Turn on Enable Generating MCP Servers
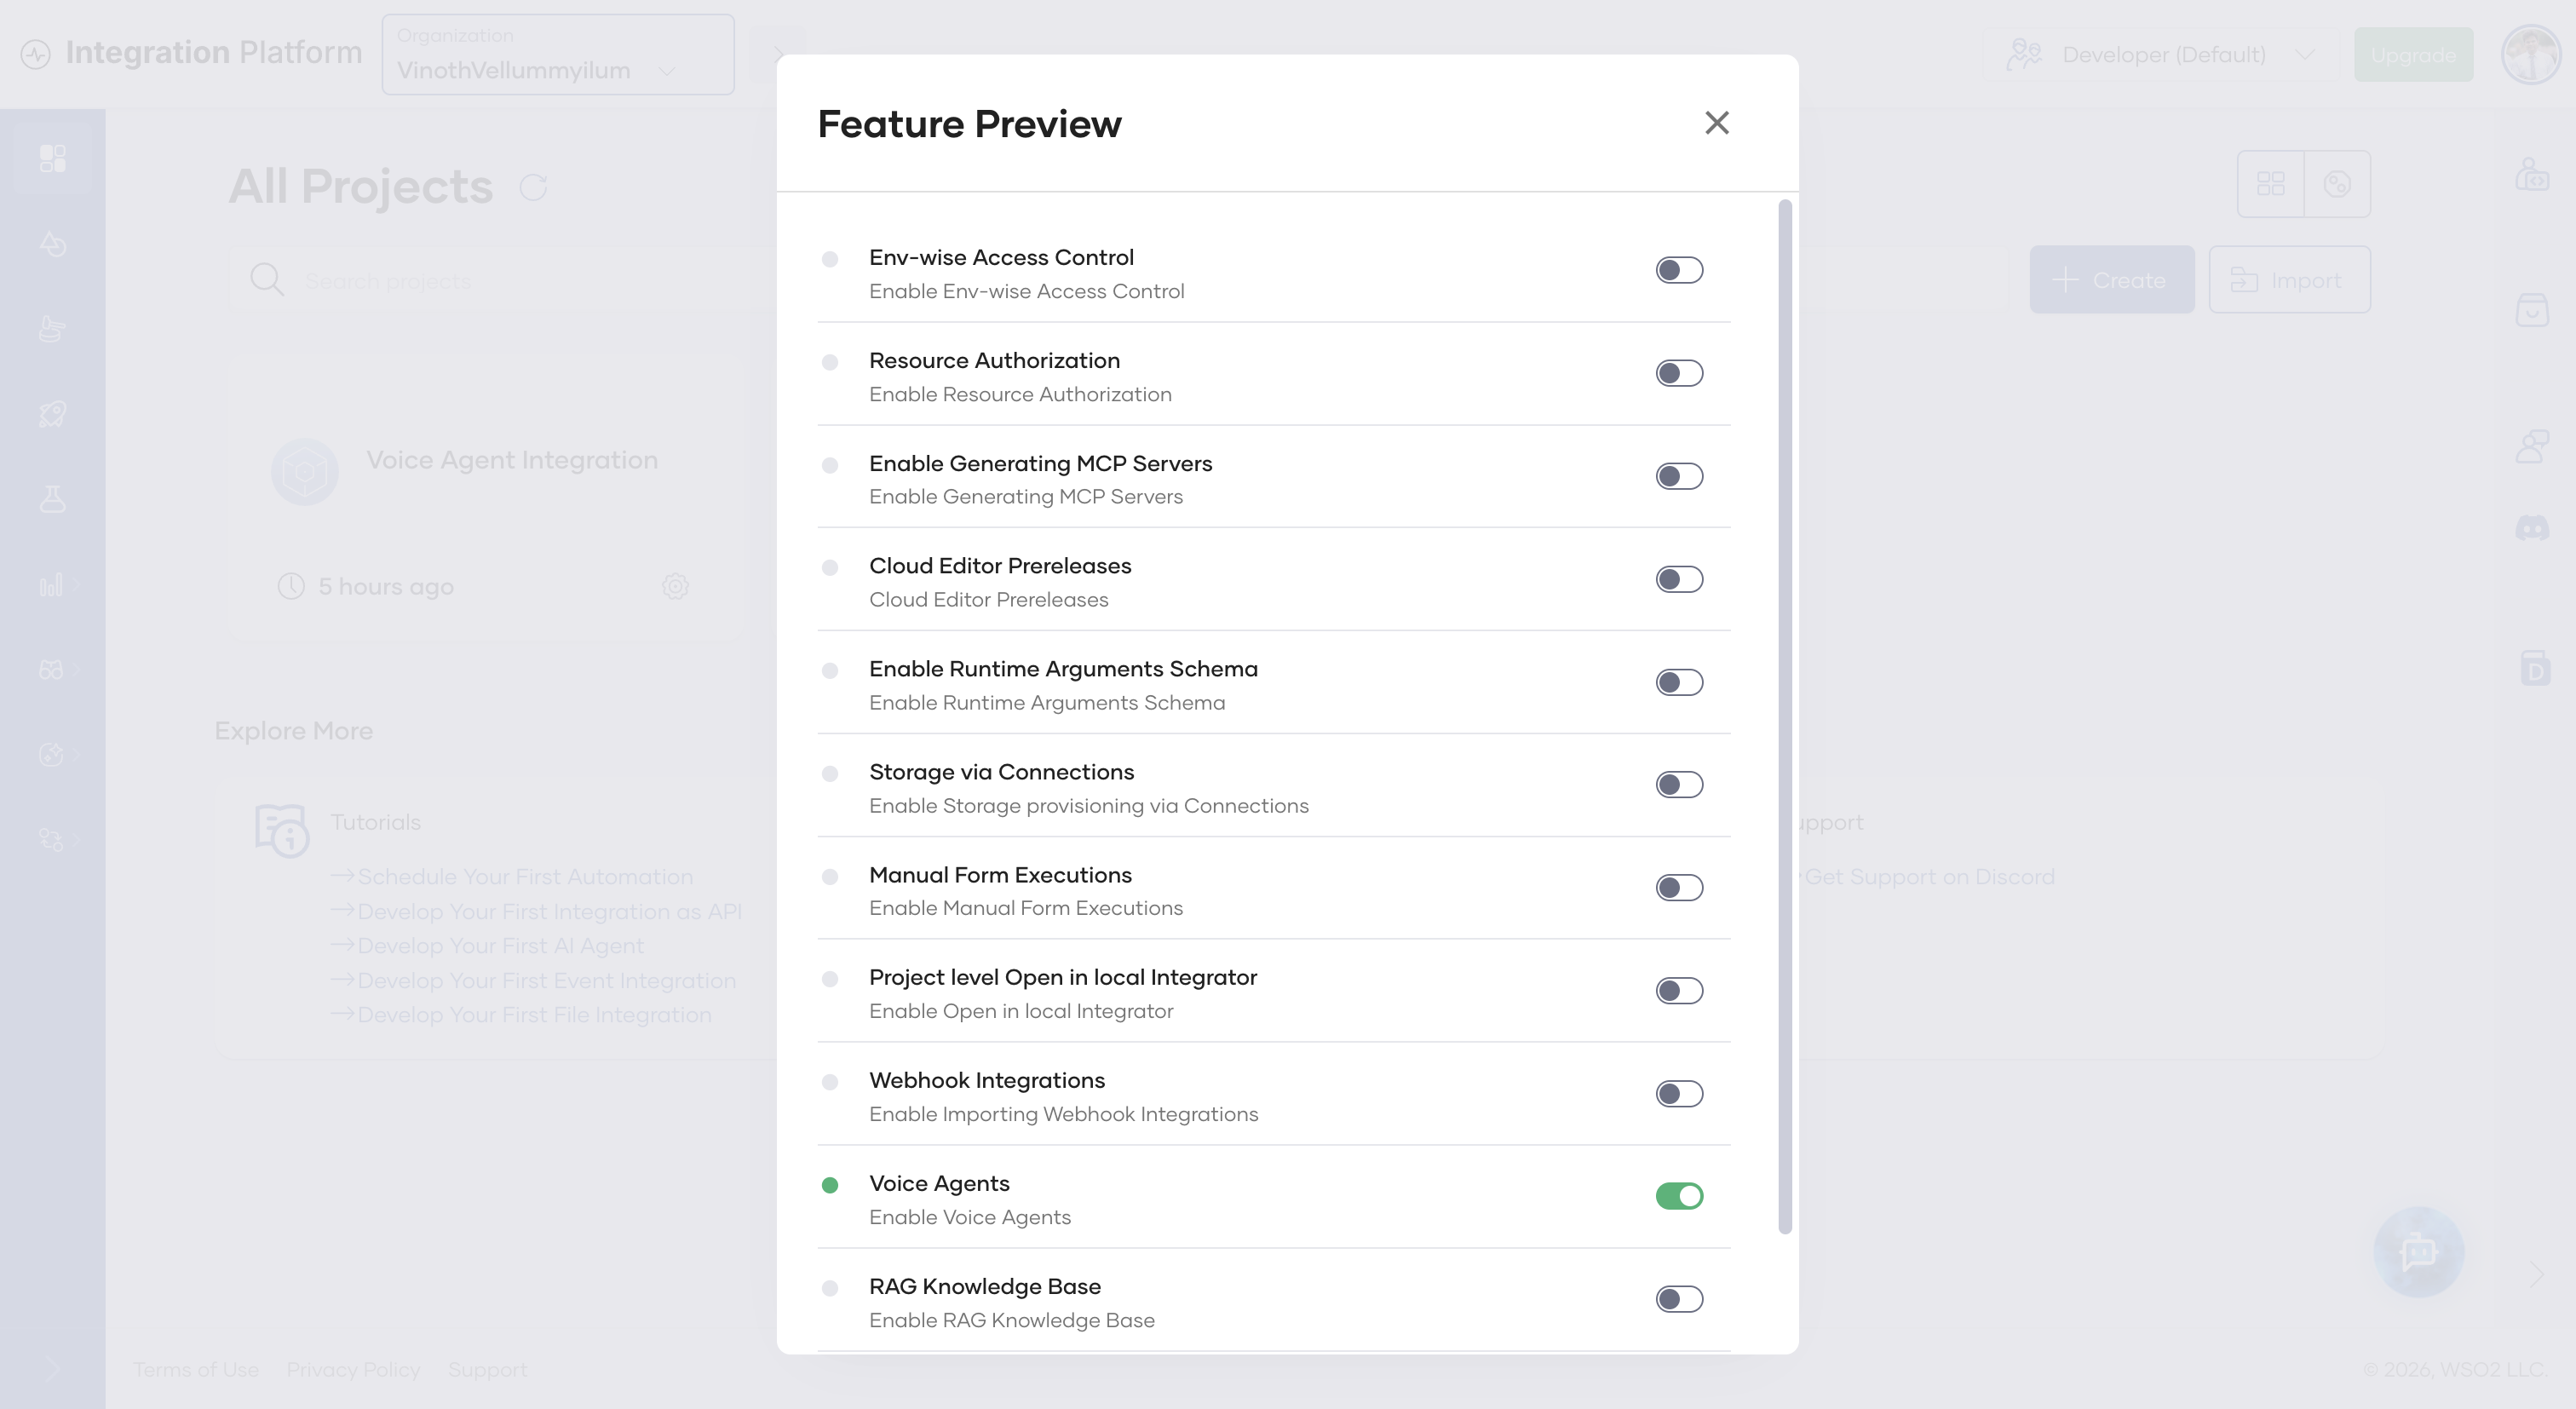The image size is (2576, 1409). click(1679, 476)
